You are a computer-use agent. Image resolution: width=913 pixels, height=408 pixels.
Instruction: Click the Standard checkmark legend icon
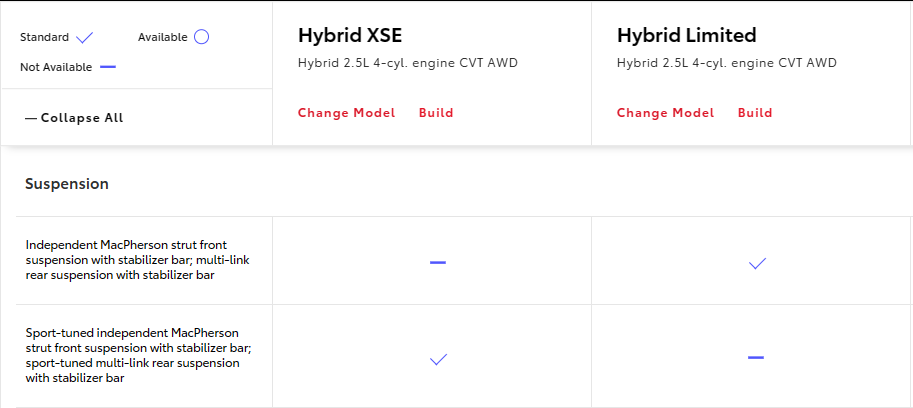85,38
